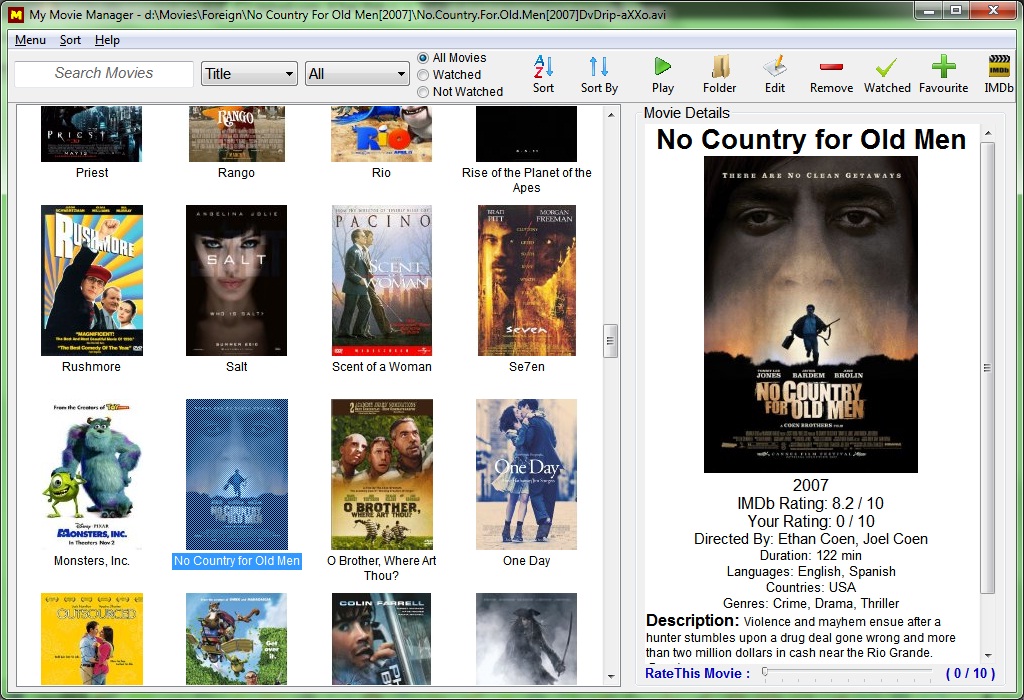1024x700 pixels.
Task: Select the Rio movie poster
Action: [x=381, y=134]
